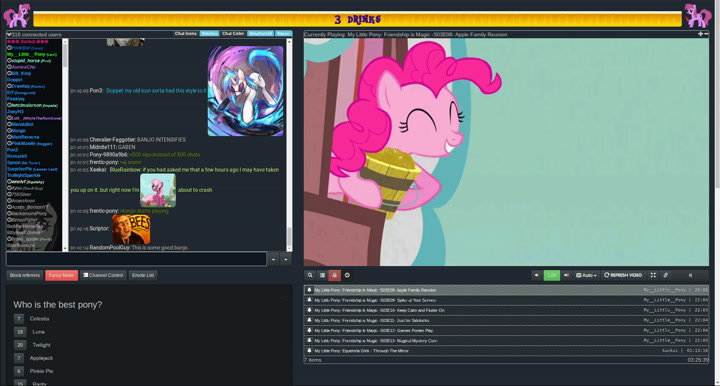Toggle the red Fancy Mode button

(x=62, y=275)
